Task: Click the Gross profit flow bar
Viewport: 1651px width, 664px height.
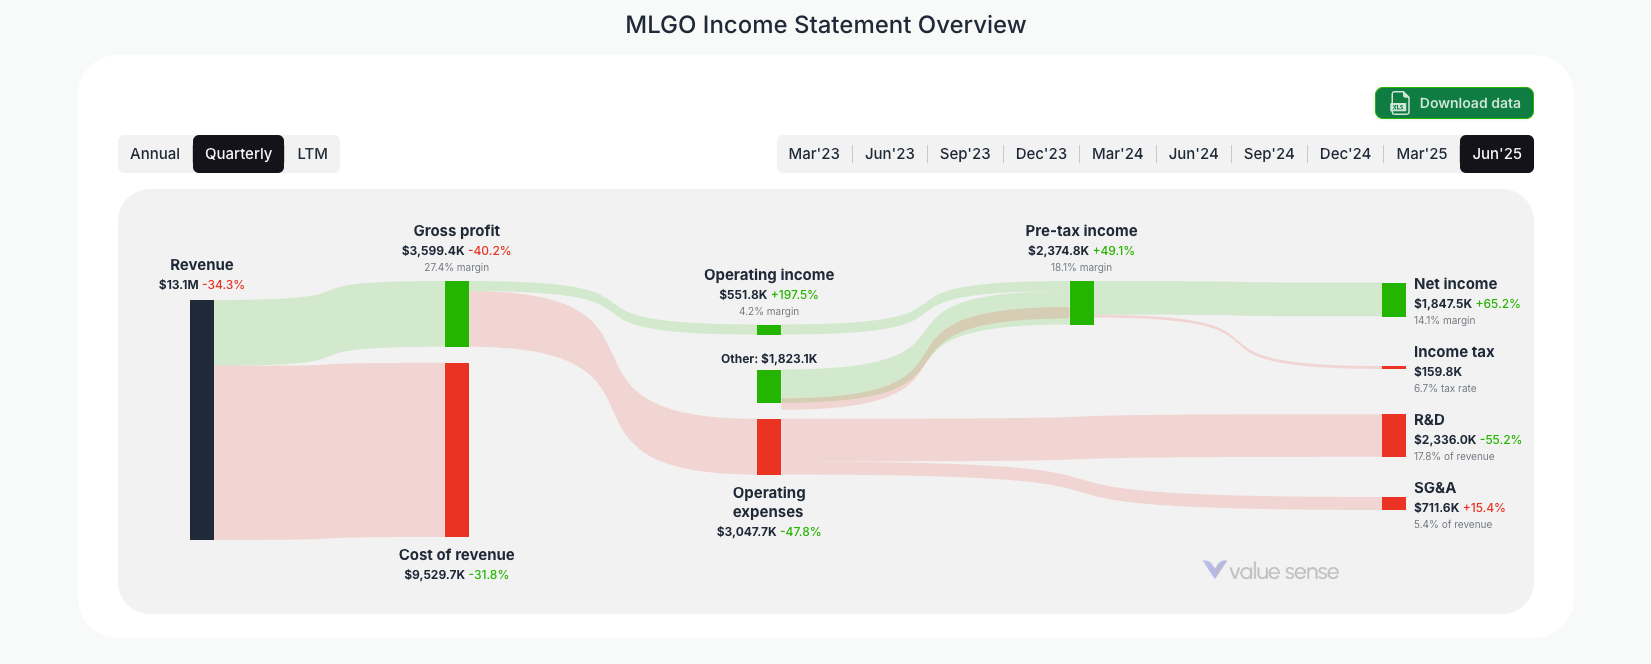Action: (x=458, y=315)
